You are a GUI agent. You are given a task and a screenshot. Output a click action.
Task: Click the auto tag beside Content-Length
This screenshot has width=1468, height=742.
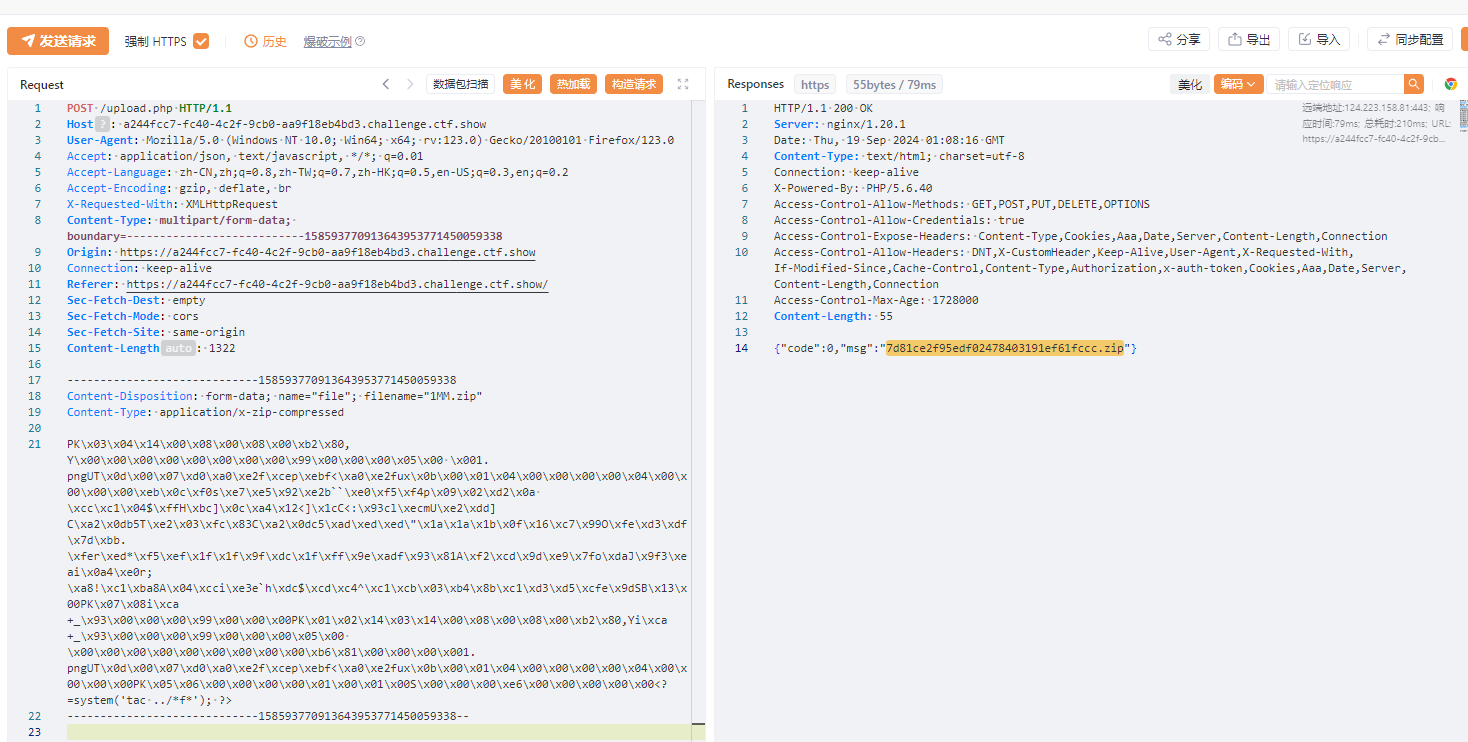(x=178, y=348)
